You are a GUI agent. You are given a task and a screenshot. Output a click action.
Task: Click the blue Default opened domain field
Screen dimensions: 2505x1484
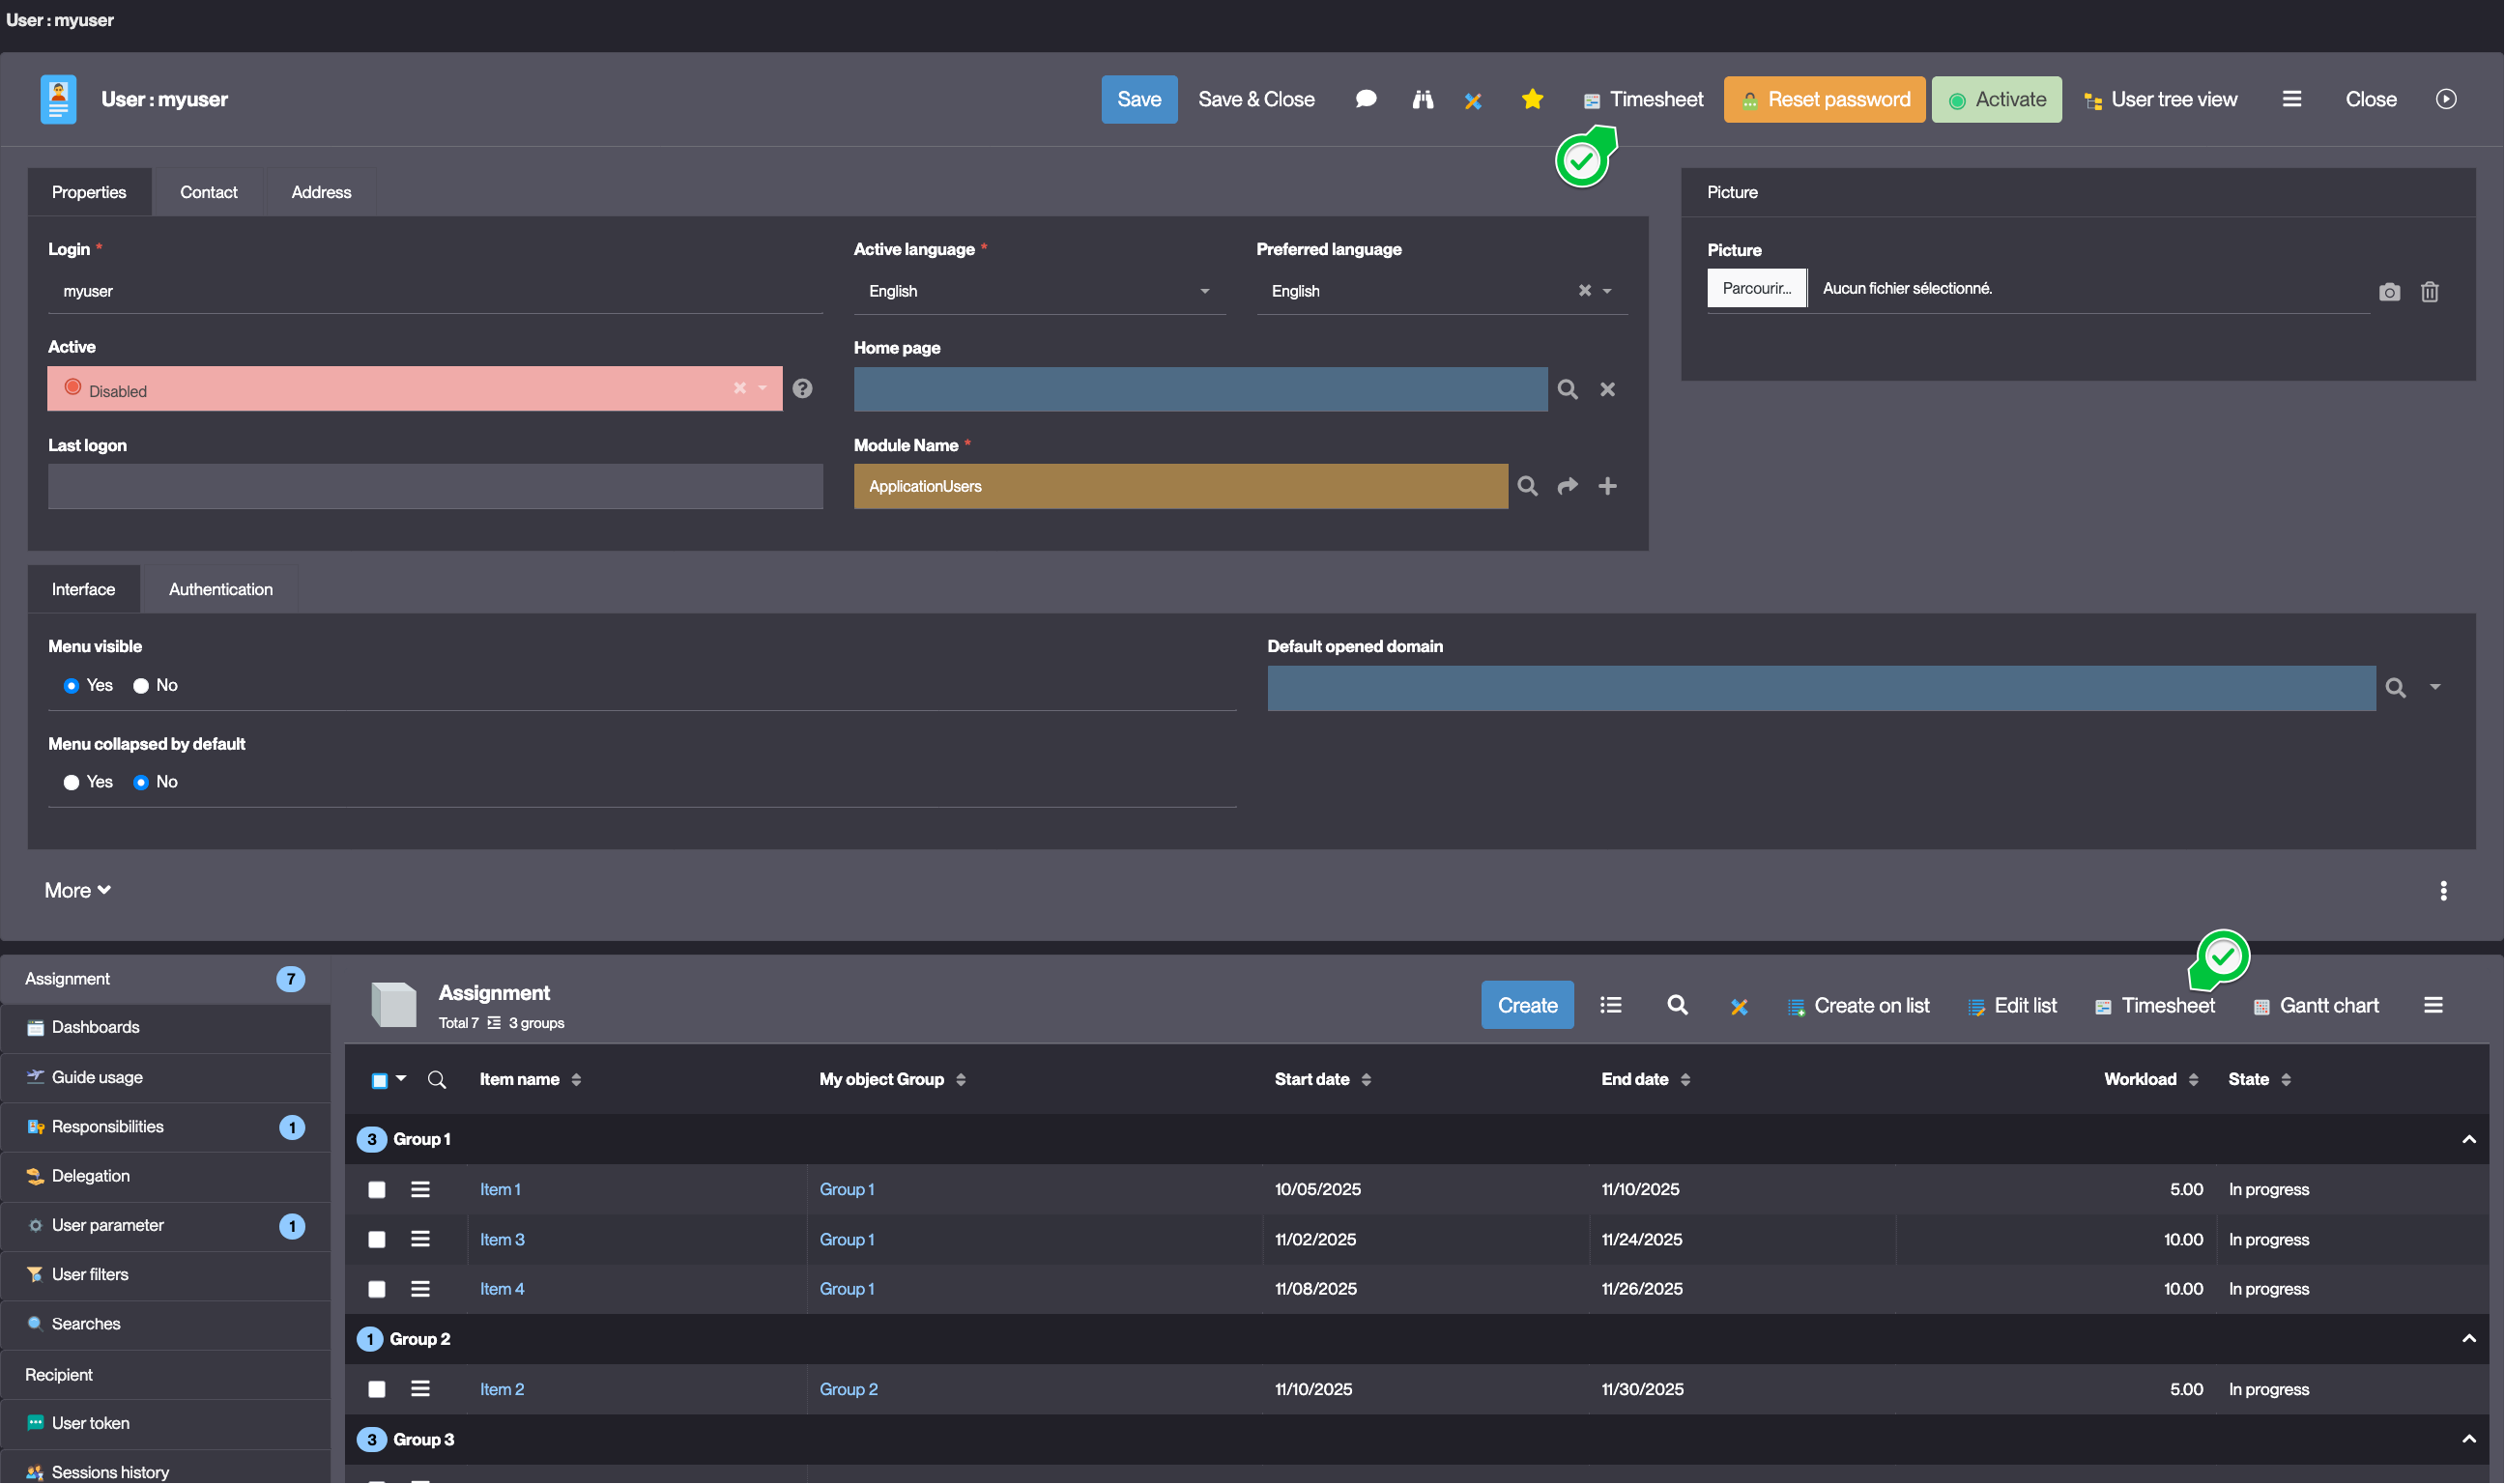point(1820,688)
